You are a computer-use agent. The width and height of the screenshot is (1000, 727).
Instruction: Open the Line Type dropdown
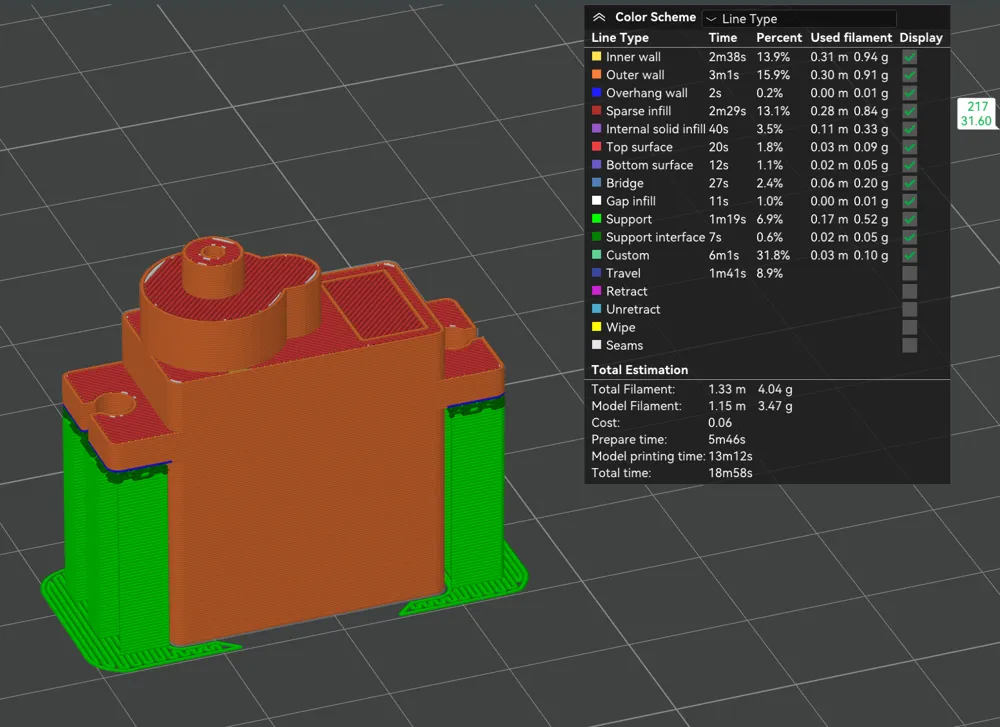pos(798,17)
